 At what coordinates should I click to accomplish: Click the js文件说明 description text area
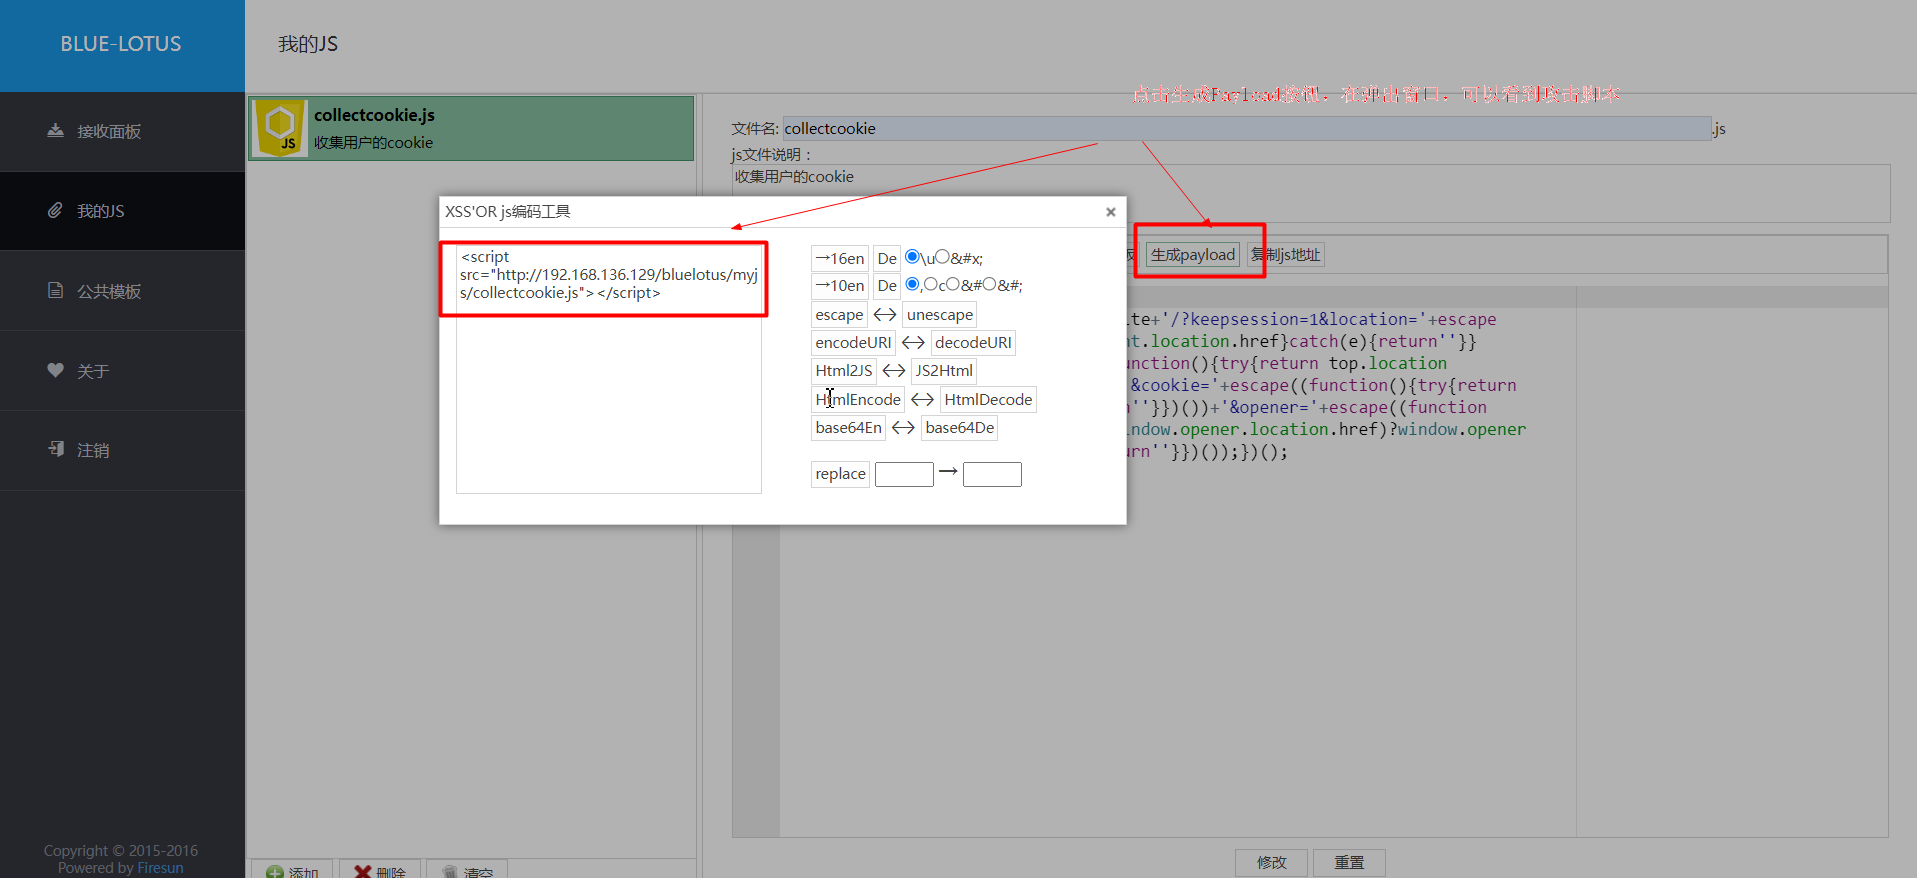pyautogui.click(x=1311, y=193)
